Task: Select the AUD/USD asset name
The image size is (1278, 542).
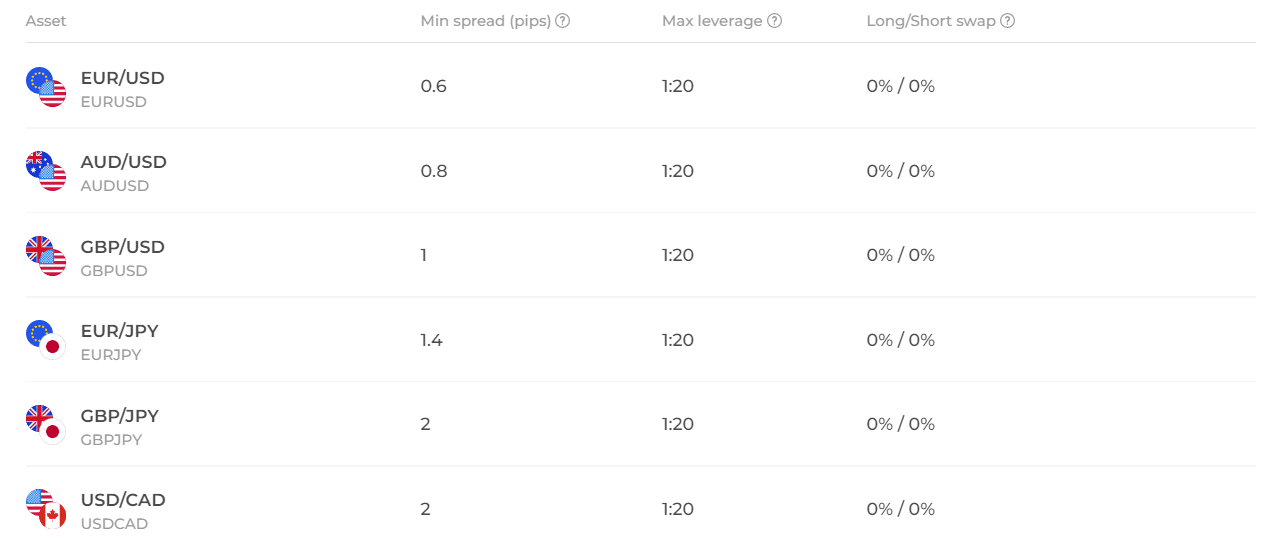Action: (123, 162)
